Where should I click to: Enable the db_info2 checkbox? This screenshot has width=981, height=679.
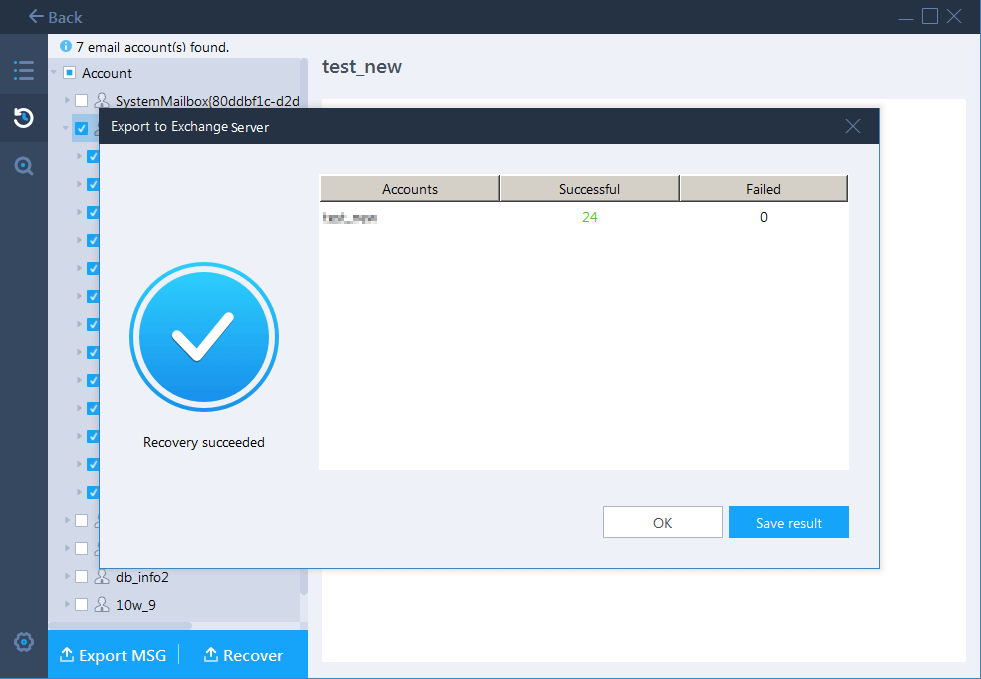pos(81,577)
